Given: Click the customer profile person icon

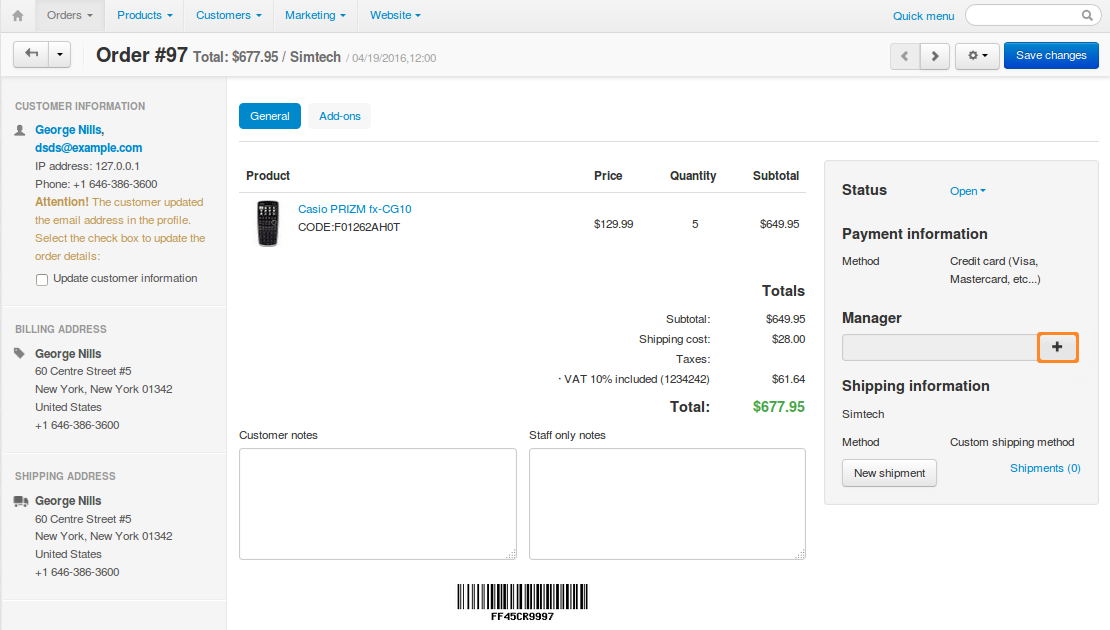Looking at the screenshot, I should [20, 130].
